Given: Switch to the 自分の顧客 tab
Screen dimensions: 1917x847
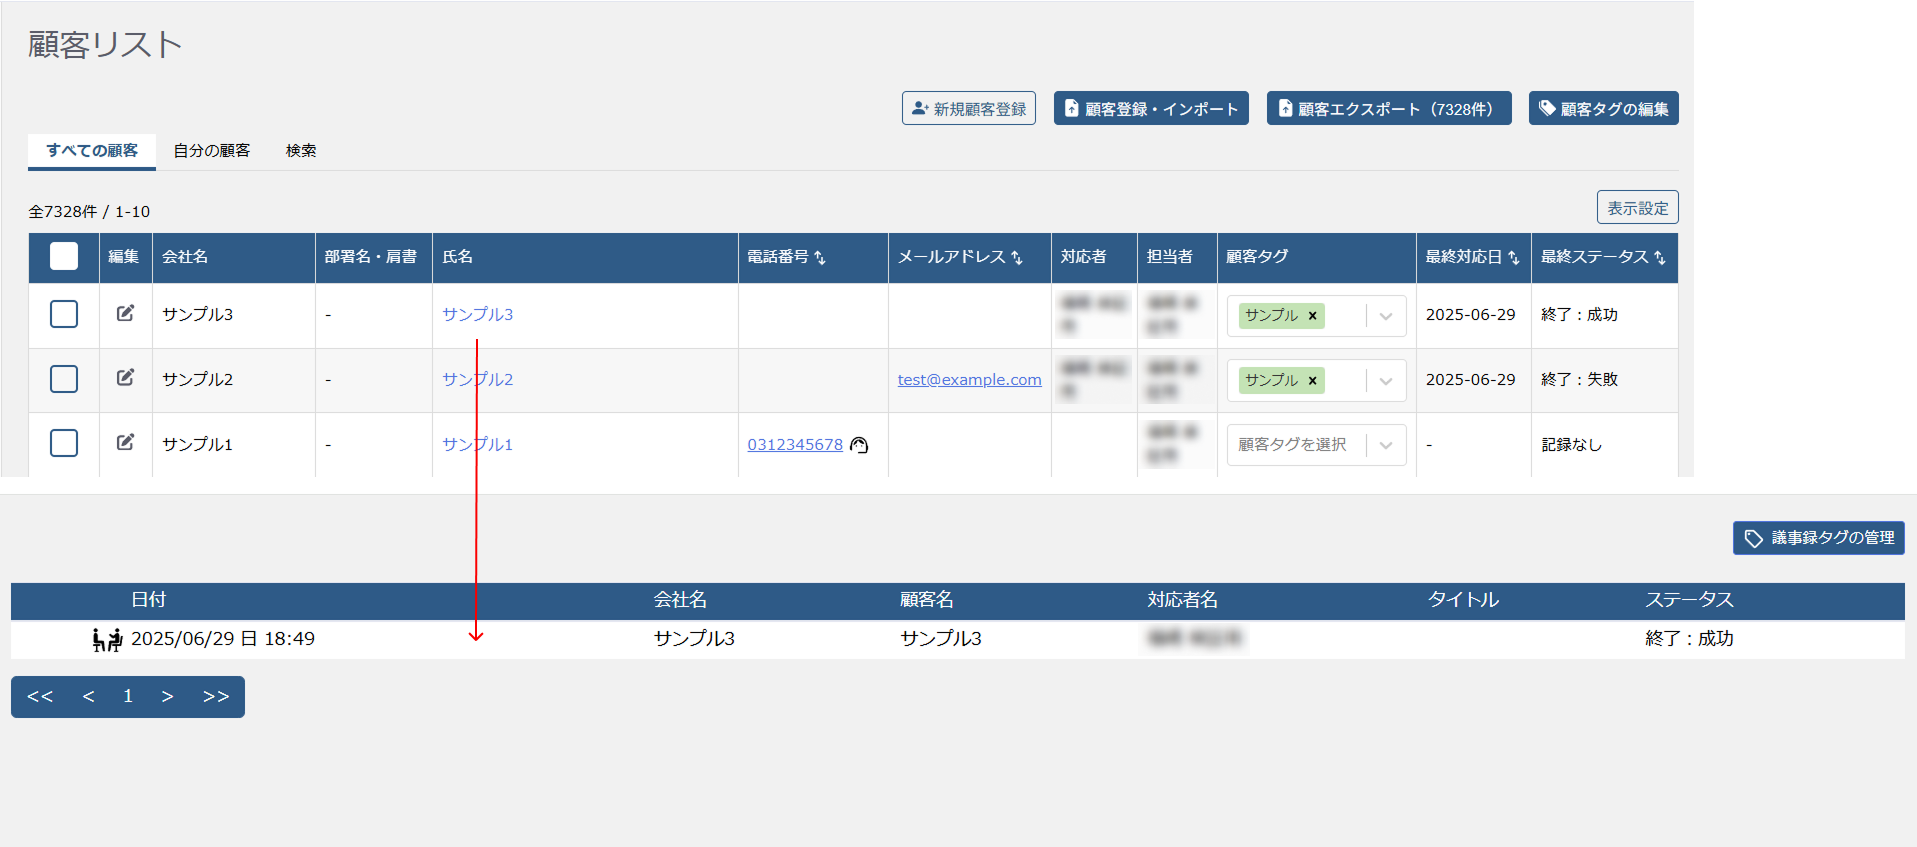Looking at the screenshot, I should [x=211, y=151].
